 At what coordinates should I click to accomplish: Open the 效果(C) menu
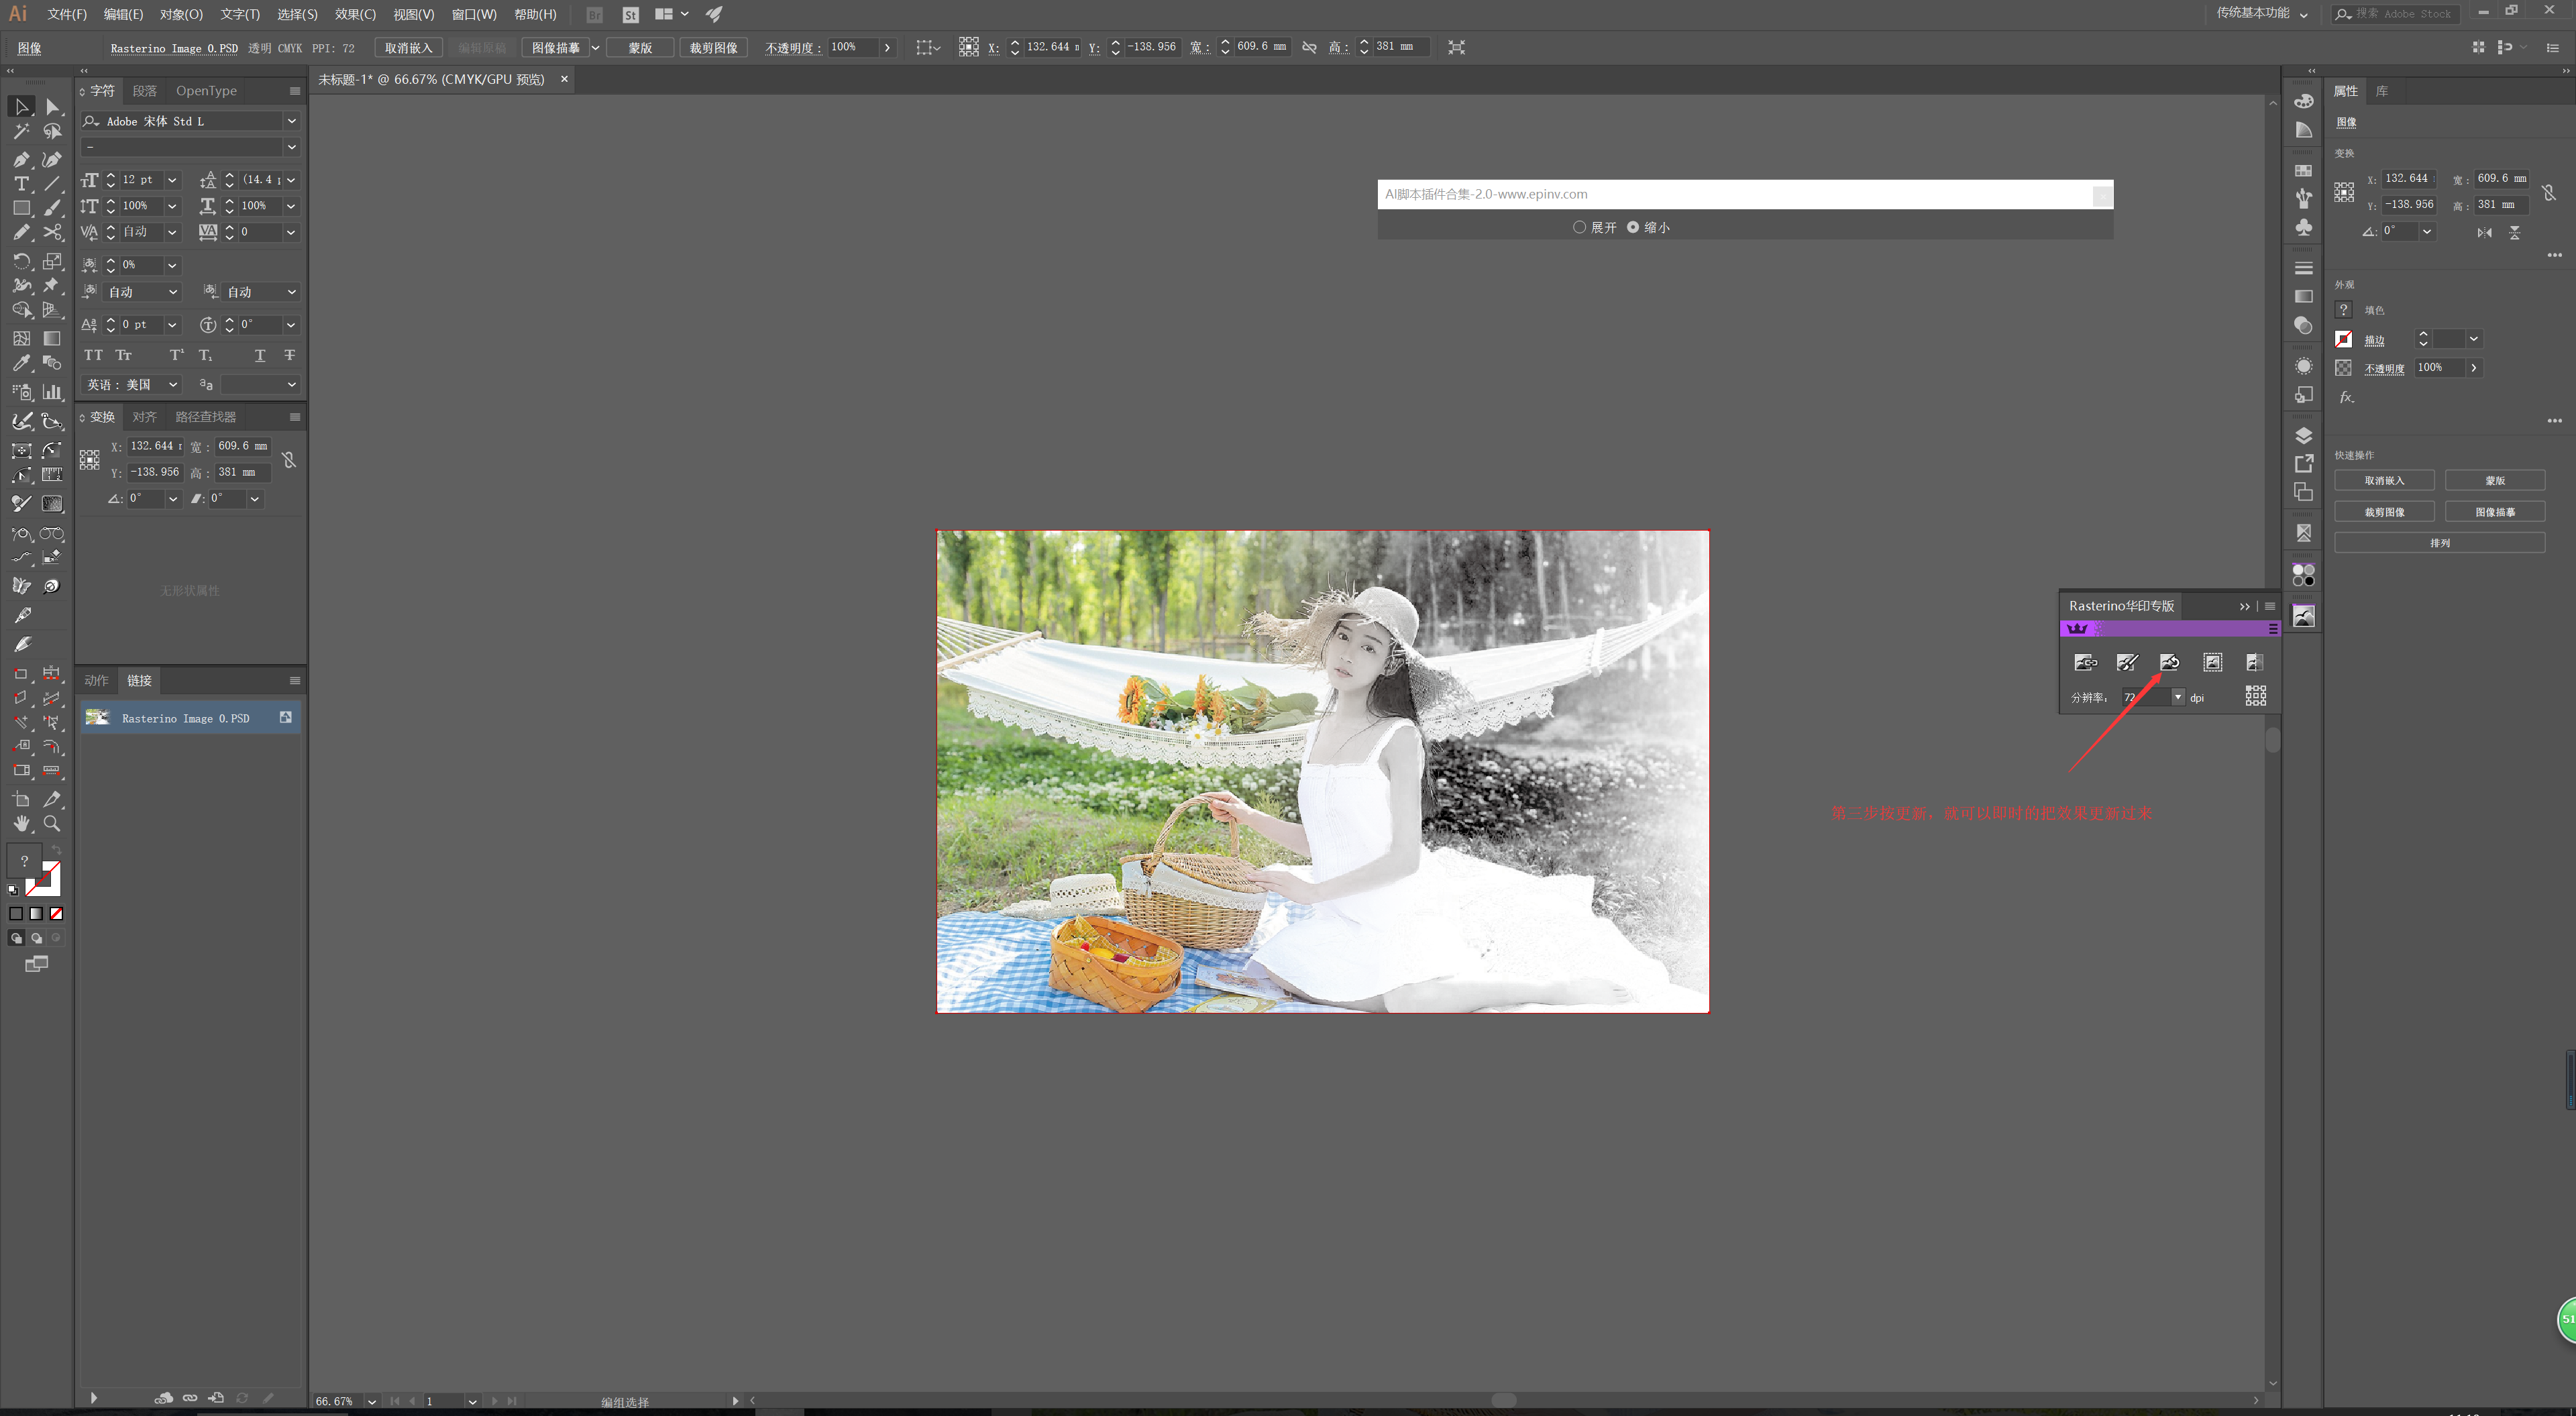(355, 14)
